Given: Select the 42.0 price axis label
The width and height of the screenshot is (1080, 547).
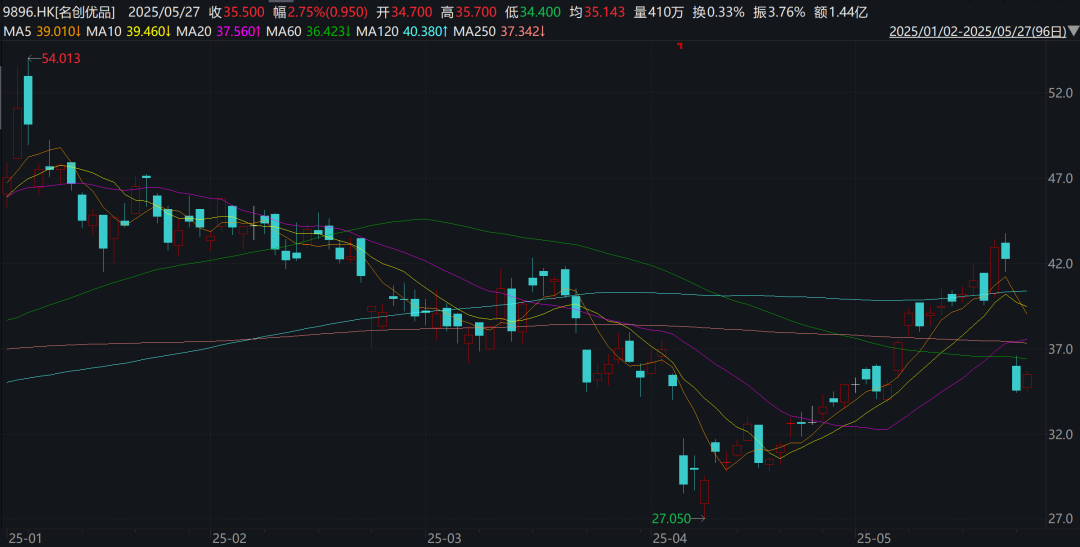Looking at the screenshot, I should coord(1059,264).
